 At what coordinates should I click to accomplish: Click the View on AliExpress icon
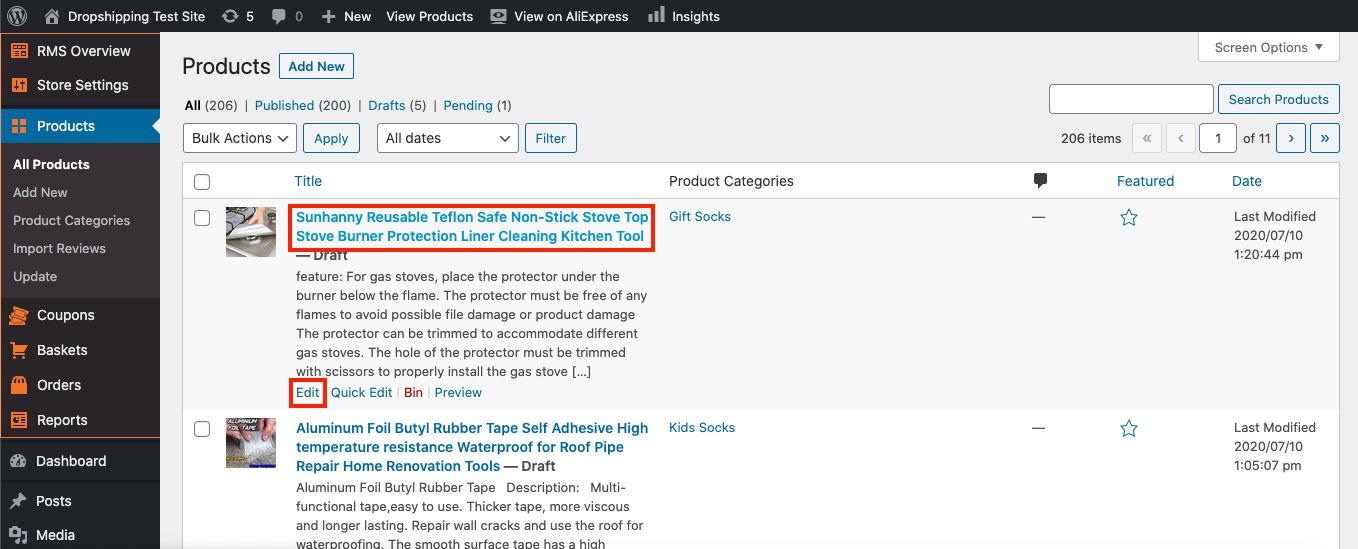pos(498,16)
